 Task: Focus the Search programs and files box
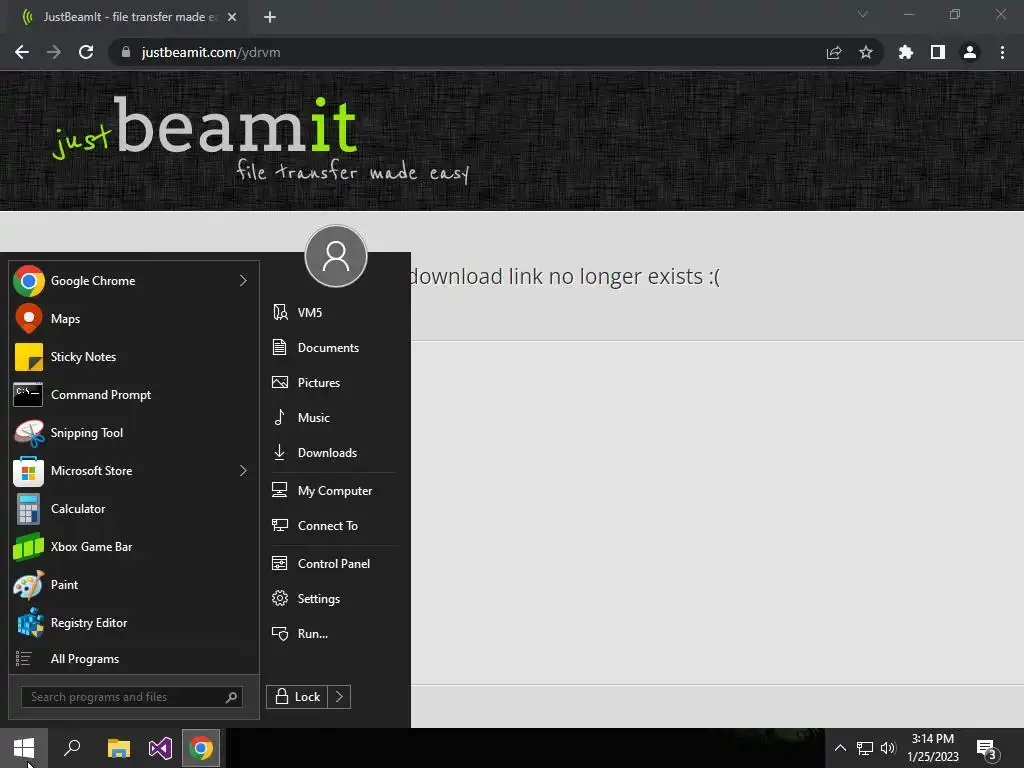pyautogui.click(x=132, y=697)
